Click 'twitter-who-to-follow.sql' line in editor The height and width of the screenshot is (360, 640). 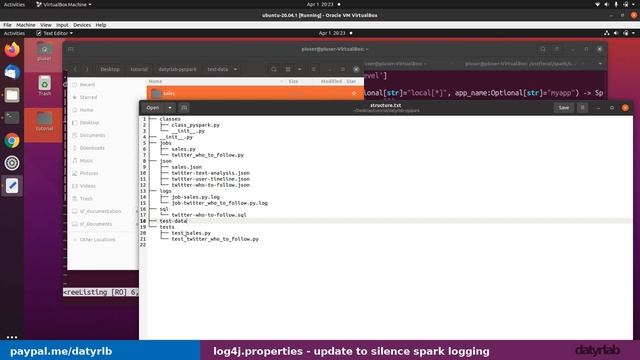tap(209, 215)
